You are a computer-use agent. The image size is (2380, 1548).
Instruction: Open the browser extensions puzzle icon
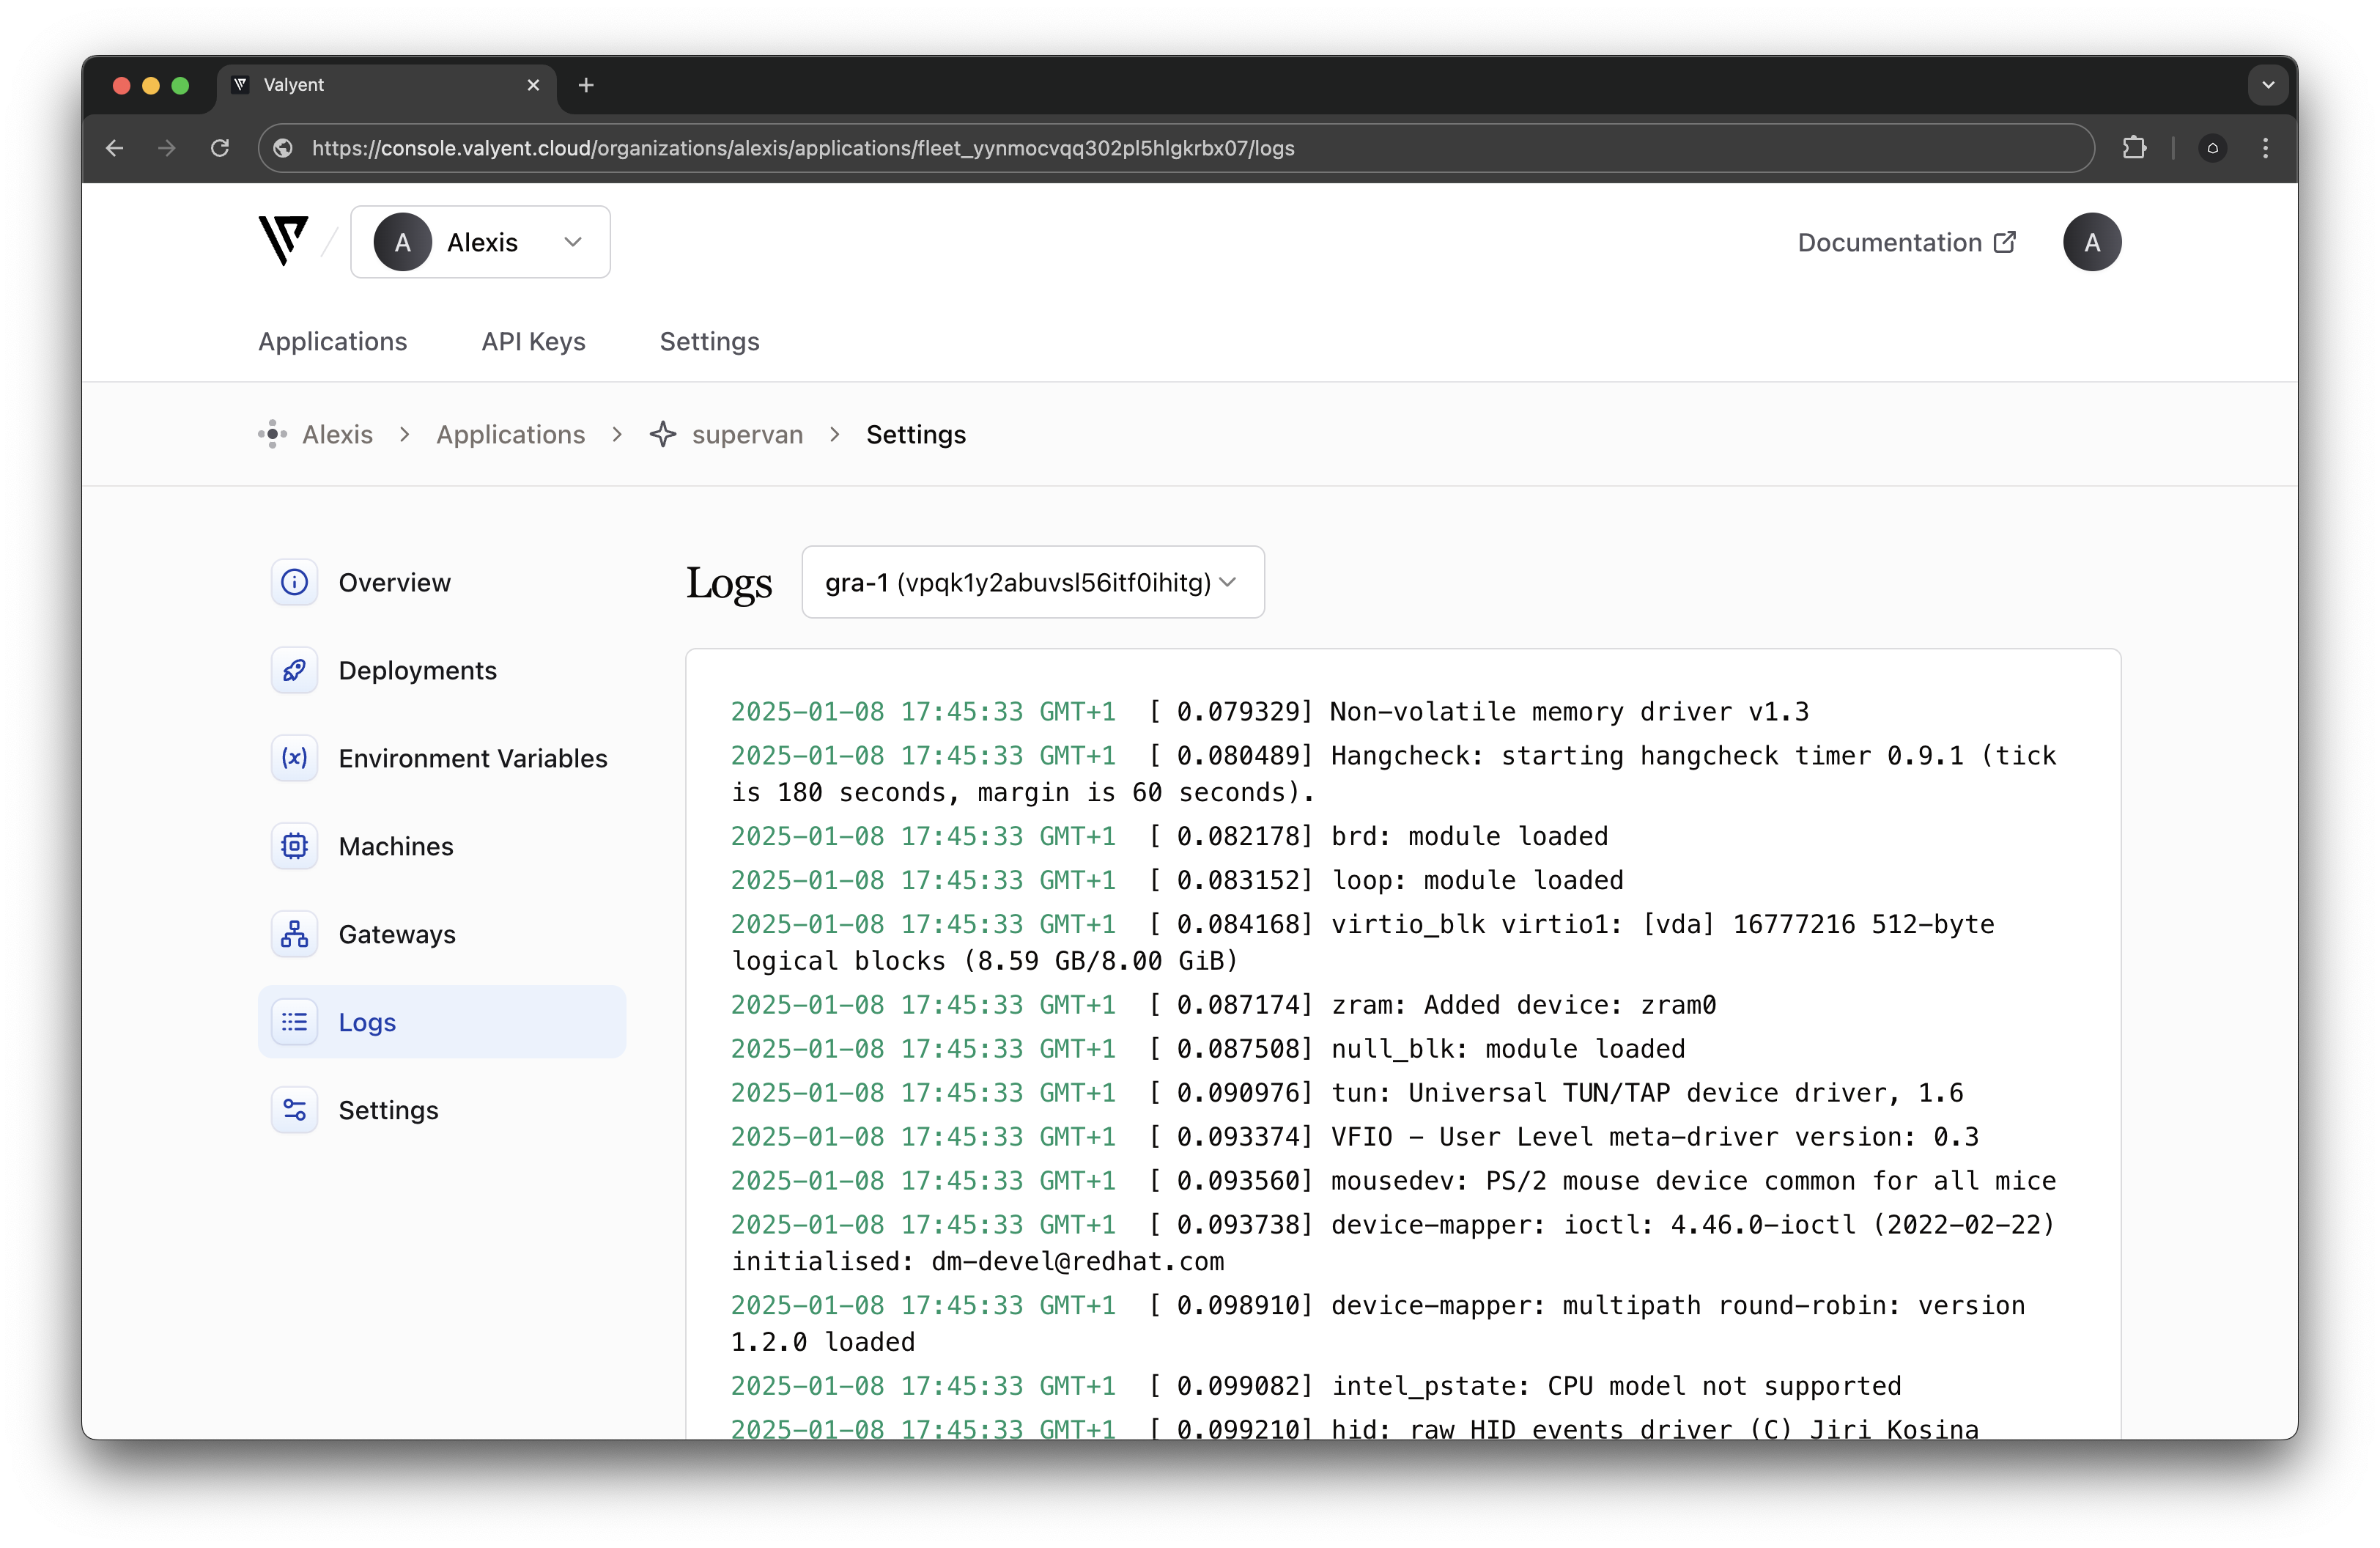(x=2134, y=148)
